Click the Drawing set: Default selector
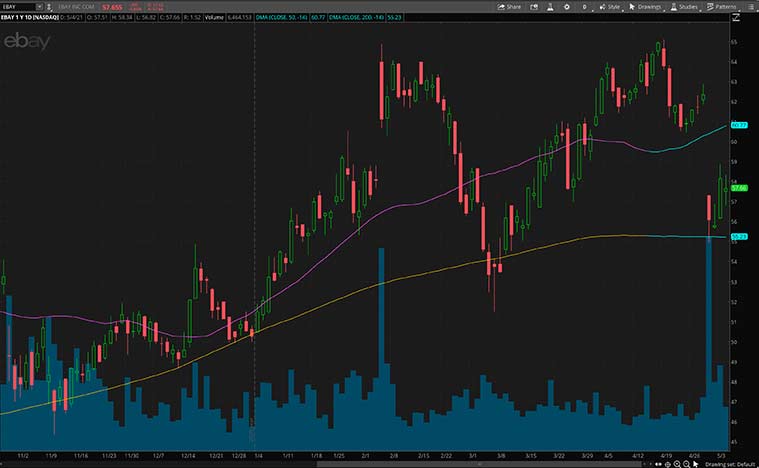Image resolution: width=759 pixels, height=468 pixels. (725, 463)
